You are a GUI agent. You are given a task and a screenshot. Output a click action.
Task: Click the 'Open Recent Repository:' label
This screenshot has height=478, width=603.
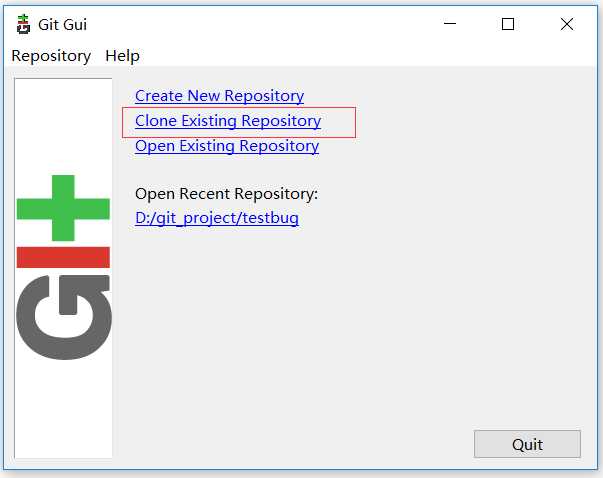coord(227,194)
